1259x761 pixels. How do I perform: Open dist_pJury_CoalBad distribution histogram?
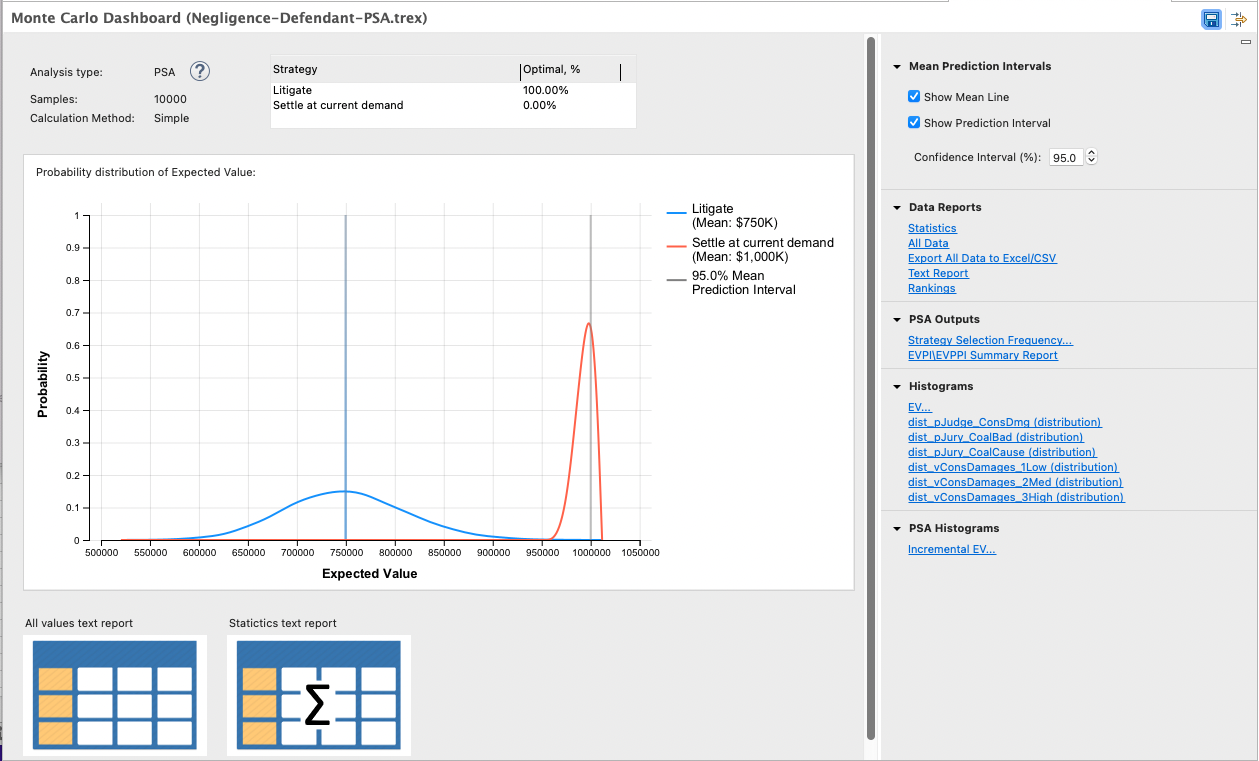click(995, 437)
